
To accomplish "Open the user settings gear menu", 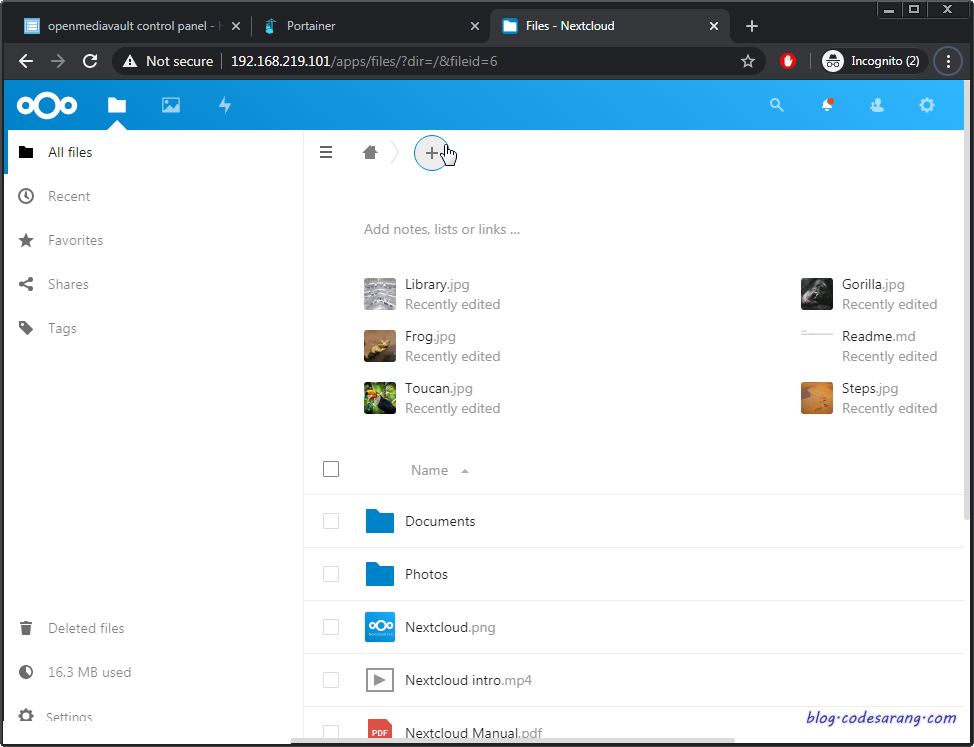I will coord(927,105).
